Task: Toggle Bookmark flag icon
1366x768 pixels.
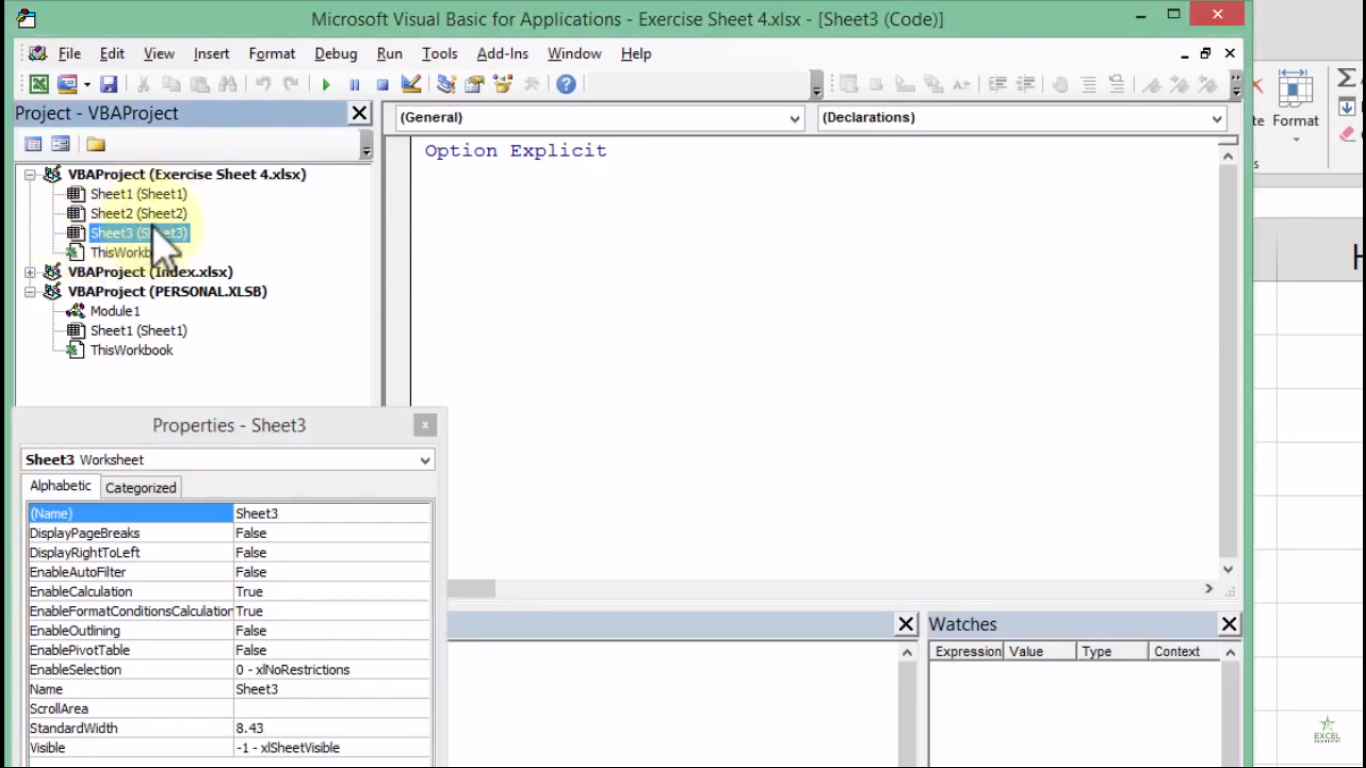Action: point(1152,84)
